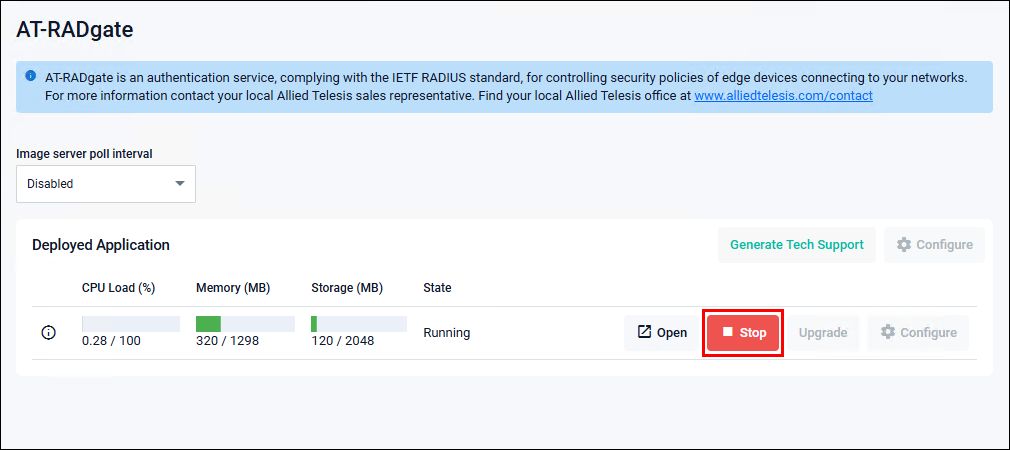Screen dimensions: 1010x450
Task: Click the CPU Load (%) column header
Action: tap(118, 288)
